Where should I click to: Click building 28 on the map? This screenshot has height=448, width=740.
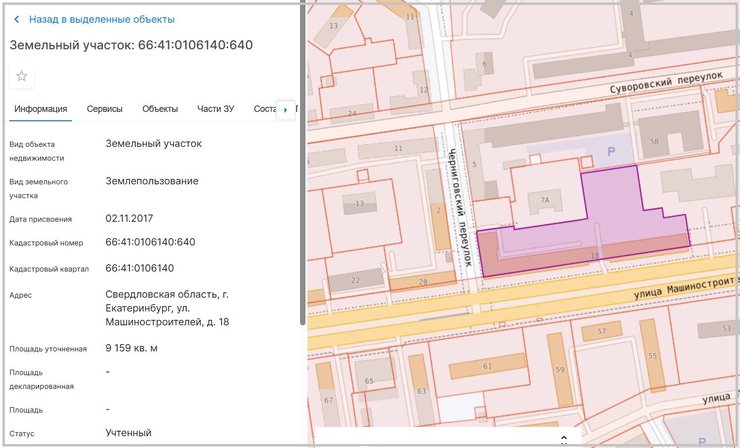[x=423, y=281]
